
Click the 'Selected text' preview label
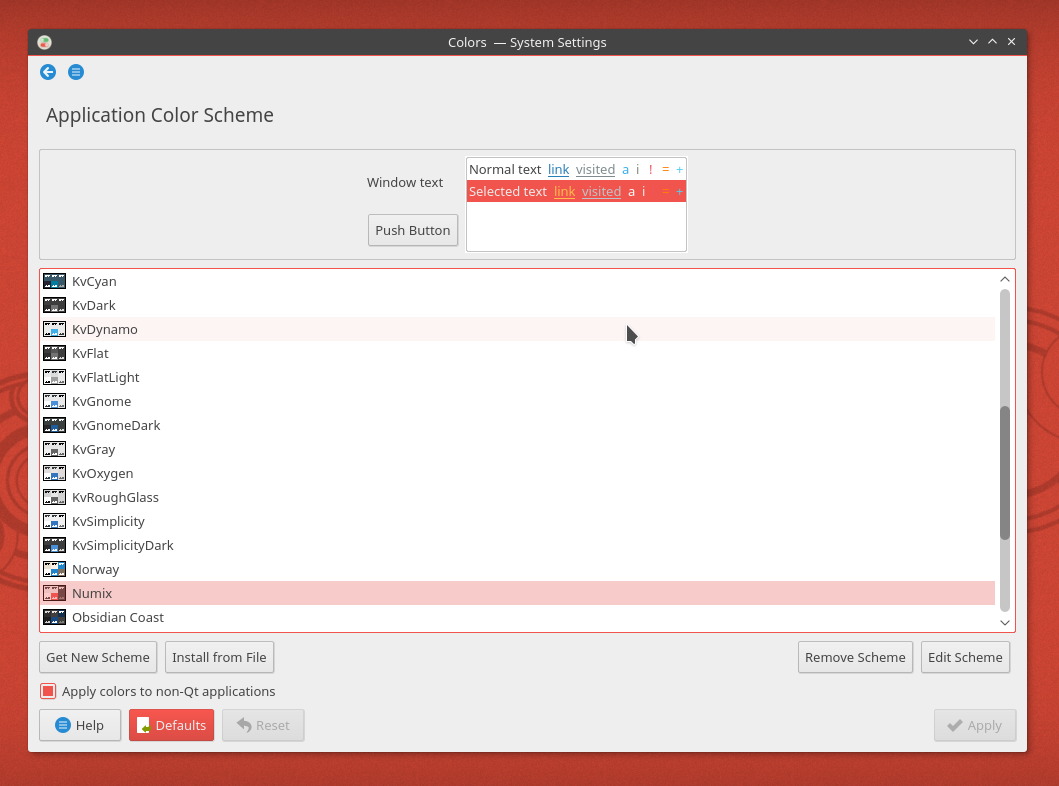click(x=508, y=192)
